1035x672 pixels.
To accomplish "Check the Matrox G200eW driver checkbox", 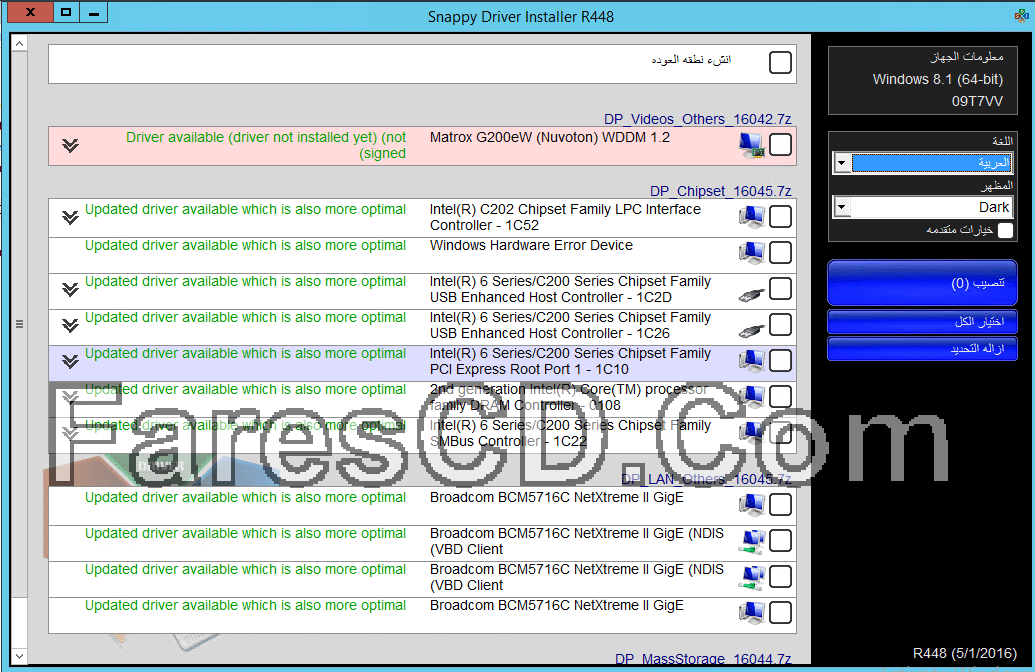I will (x=780, y=145).
